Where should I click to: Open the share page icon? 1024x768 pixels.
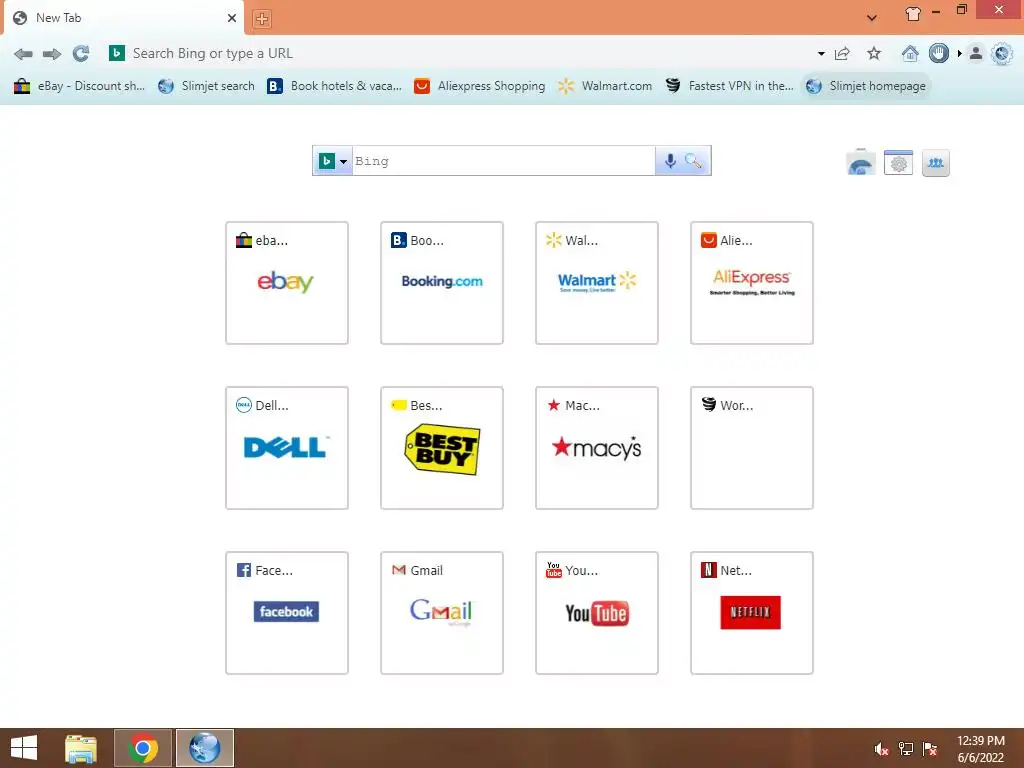842,54
